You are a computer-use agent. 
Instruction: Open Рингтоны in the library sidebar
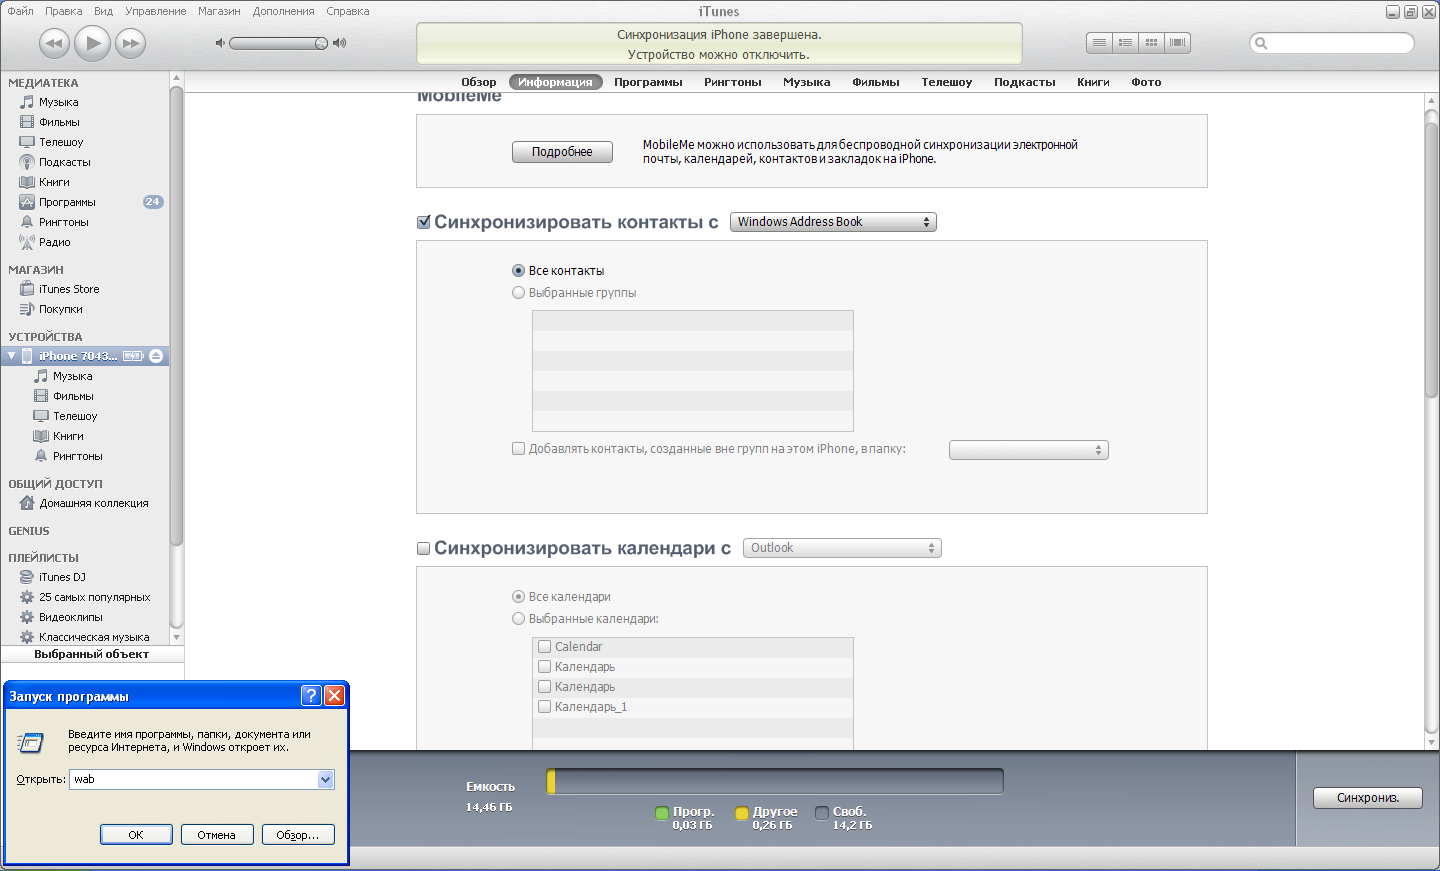click(63, 222)
